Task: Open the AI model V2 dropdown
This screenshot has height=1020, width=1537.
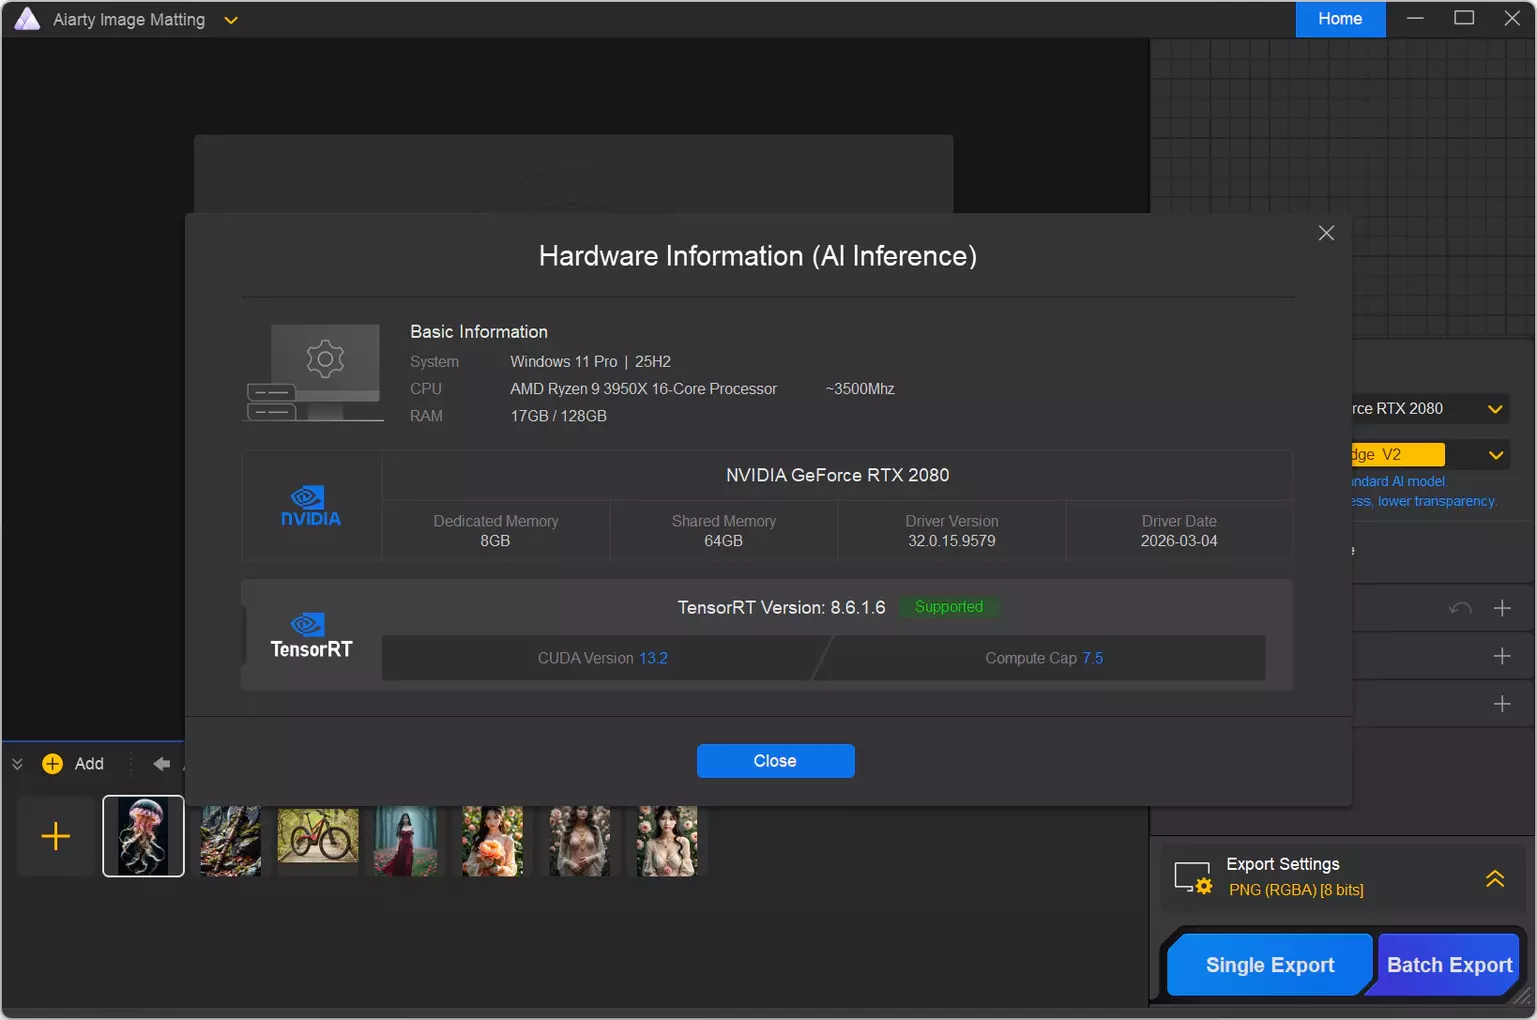Action: tap(1494, 455)
